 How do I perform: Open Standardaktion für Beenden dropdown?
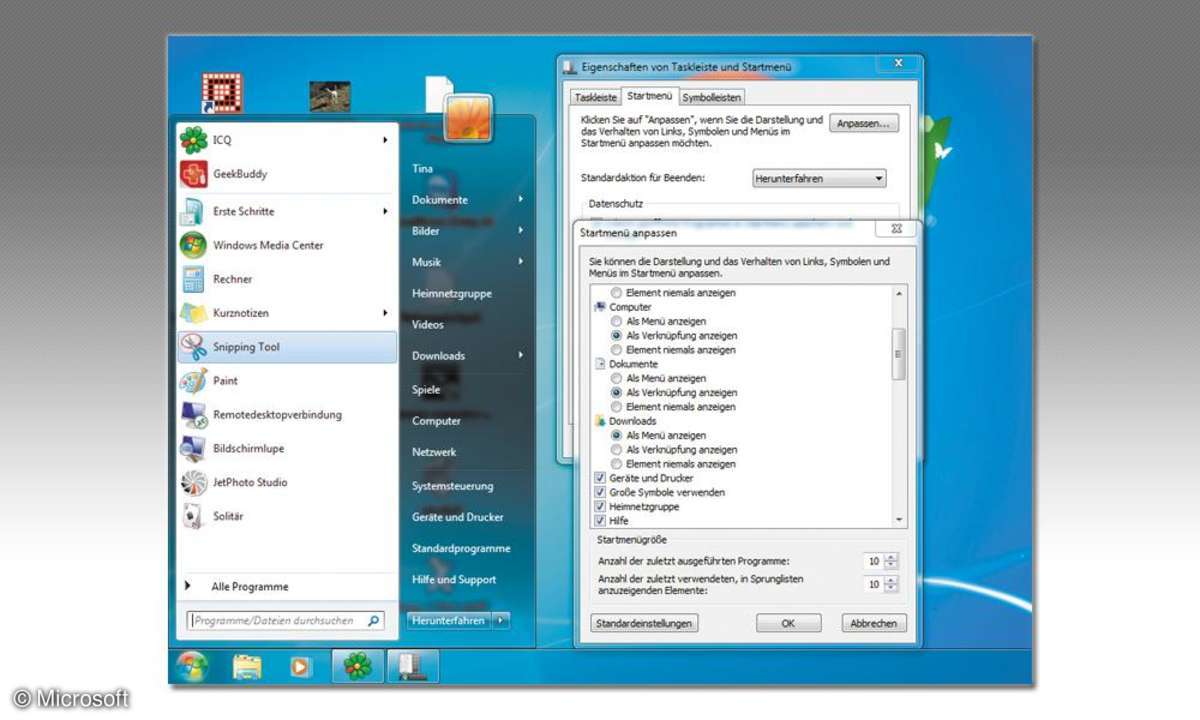coord(819,179)
